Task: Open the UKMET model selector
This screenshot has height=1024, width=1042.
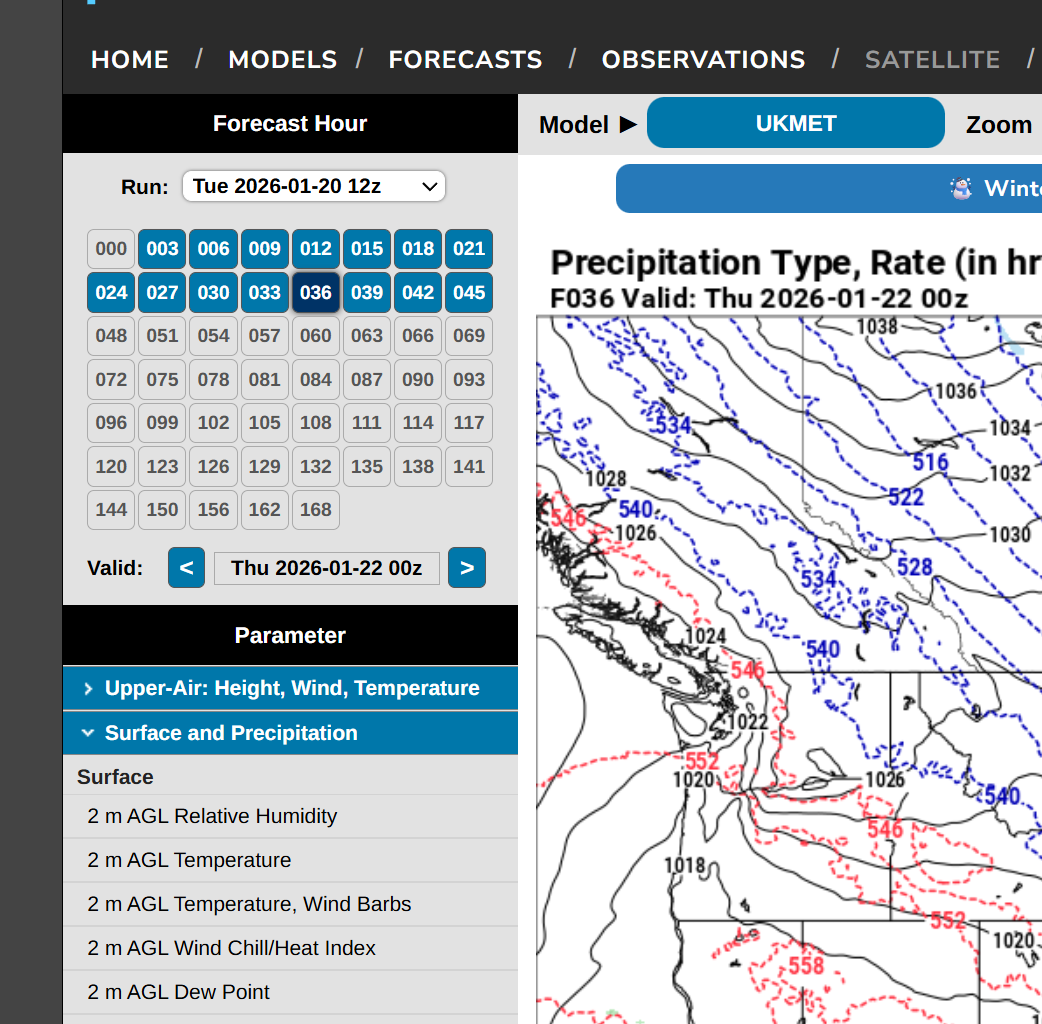Action: [795, 123]
